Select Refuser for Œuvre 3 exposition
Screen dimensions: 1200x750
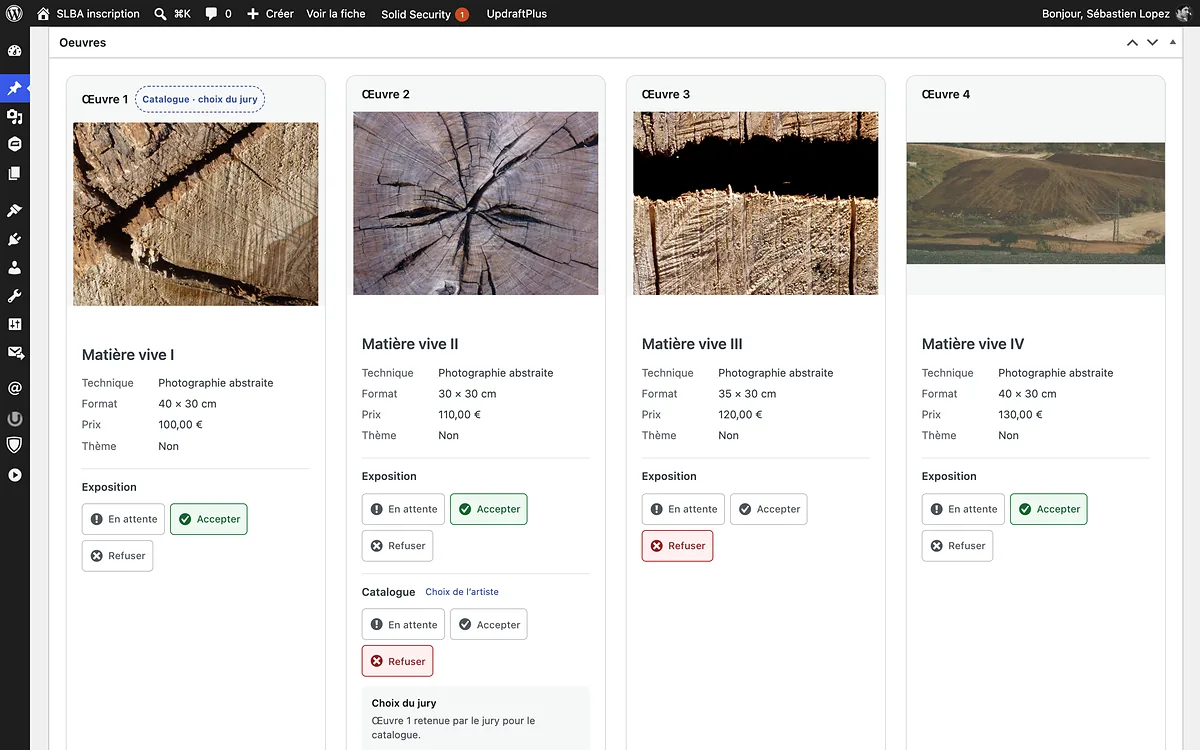pos(677,545)
